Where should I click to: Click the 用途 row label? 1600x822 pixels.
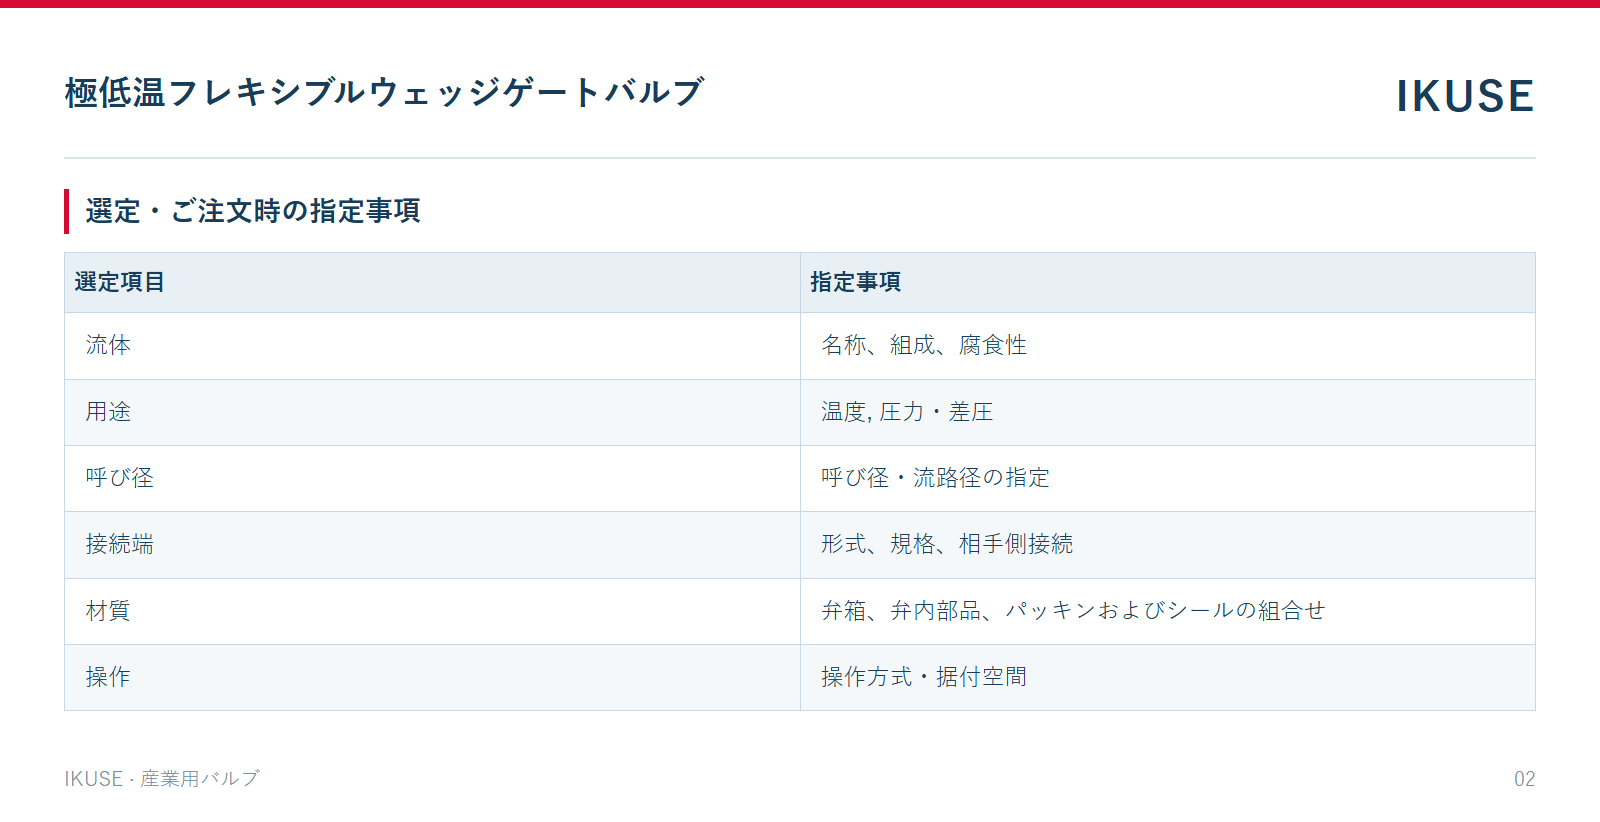(x=108, y=412)
